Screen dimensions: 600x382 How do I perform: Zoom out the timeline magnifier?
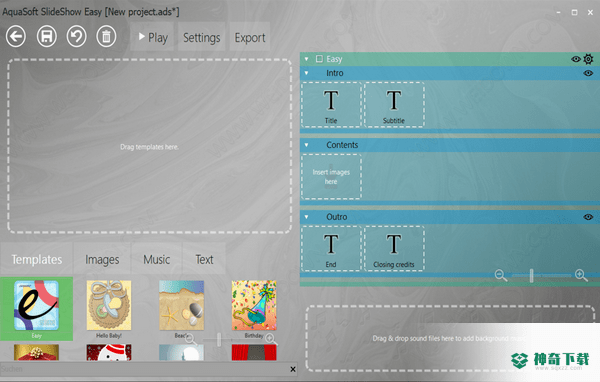(501, 275)
